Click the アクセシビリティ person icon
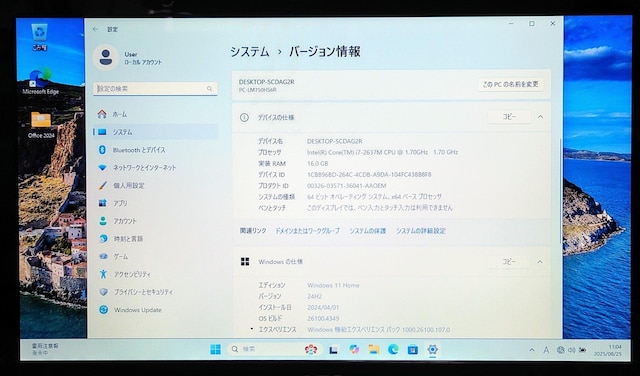This screenshot has width=640, height=376. (103, 274)
